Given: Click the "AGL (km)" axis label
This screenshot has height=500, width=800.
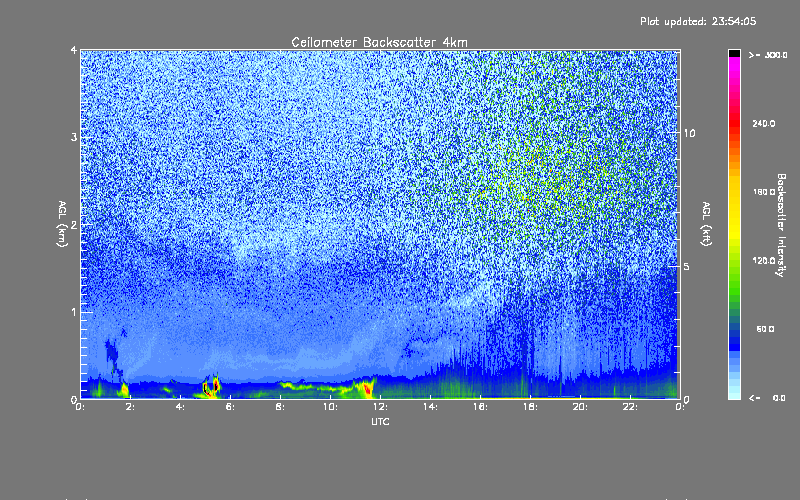Looking at the screenshot, I should 62,224.
